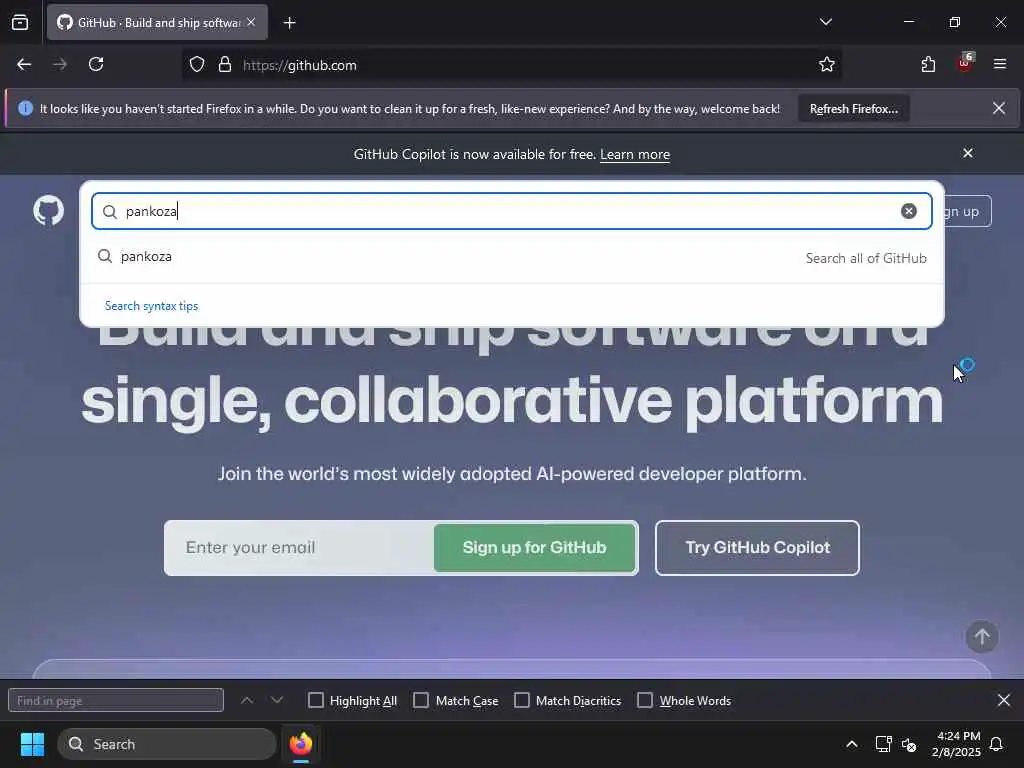Image resolution: width=1024 pixels, height=768 pixels.
Task: Click the Enter your email field
Action: point(299,547)
